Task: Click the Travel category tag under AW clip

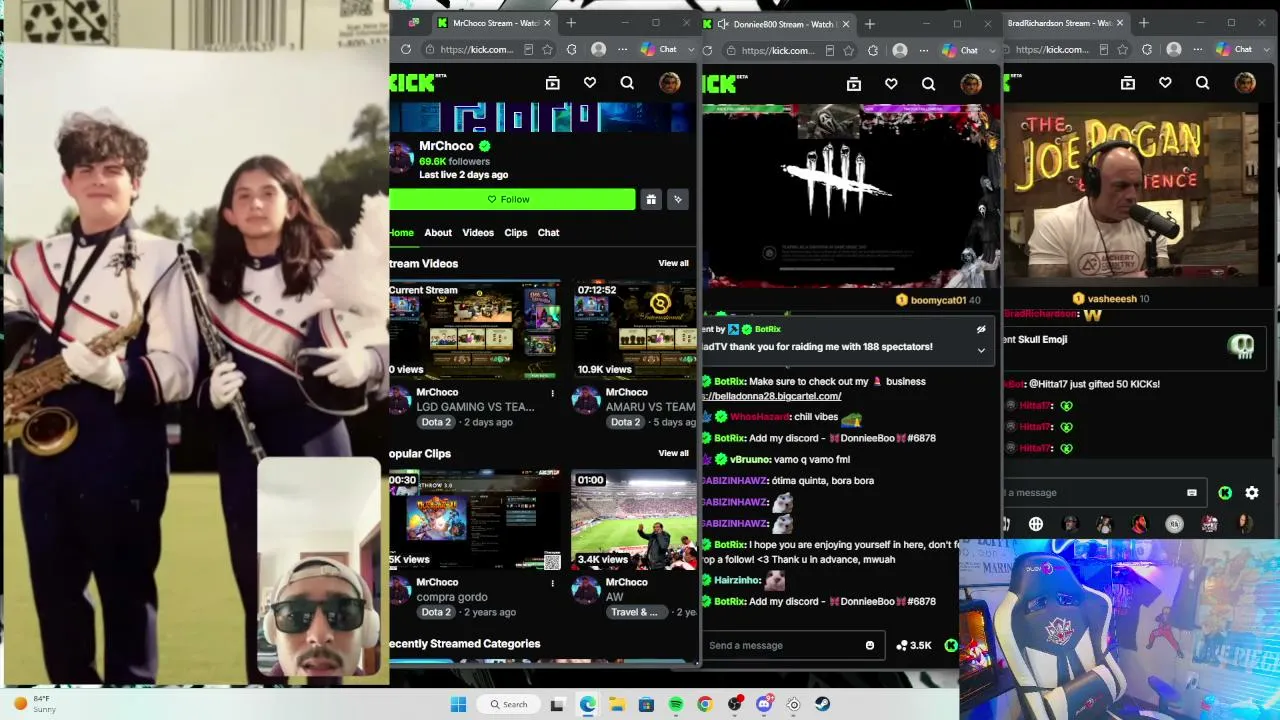Action: coord(634,612)
